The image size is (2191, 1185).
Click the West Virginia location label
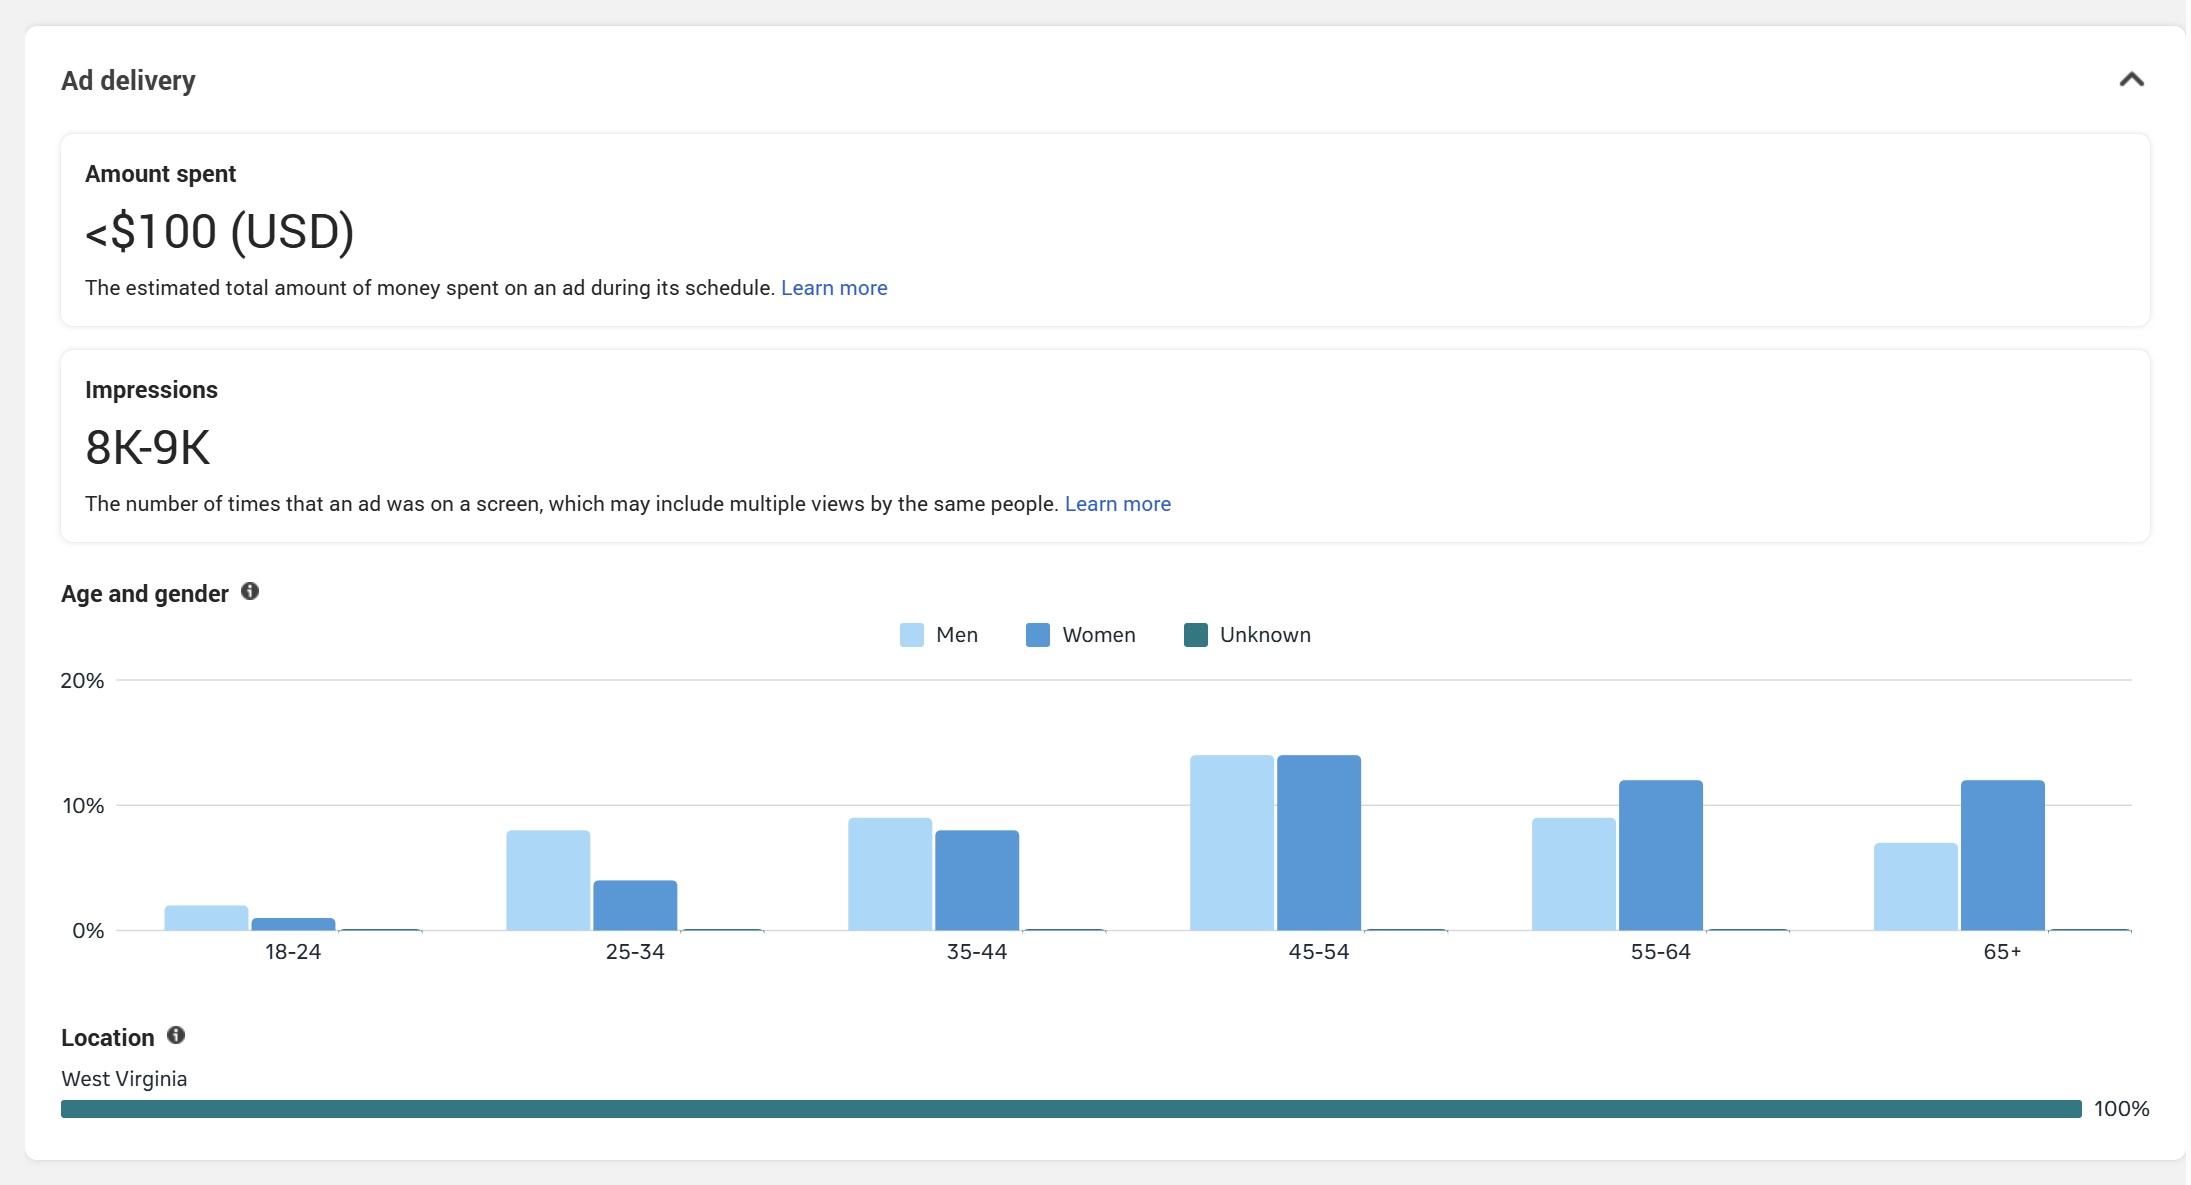click(x=124, y=1078)
